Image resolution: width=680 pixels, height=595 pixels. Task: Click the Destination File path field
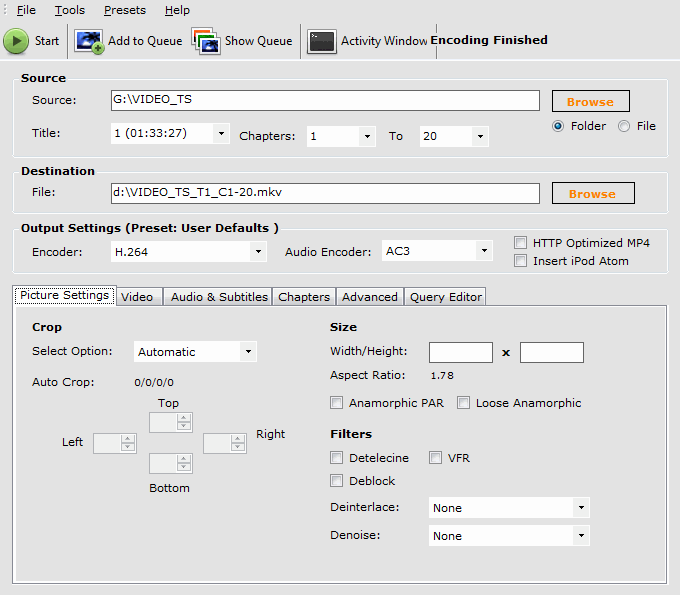[325, 193]
